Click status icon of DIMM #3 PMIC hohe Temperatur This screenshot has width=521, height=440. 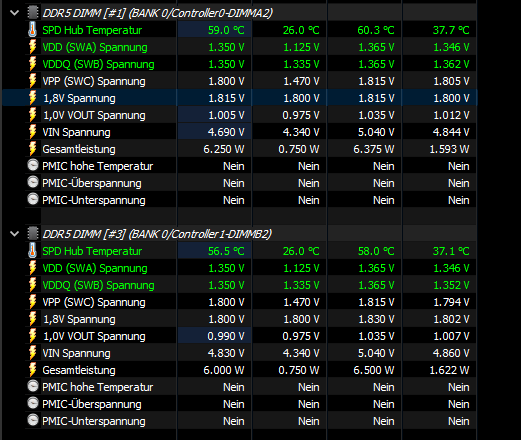(33, 386)
